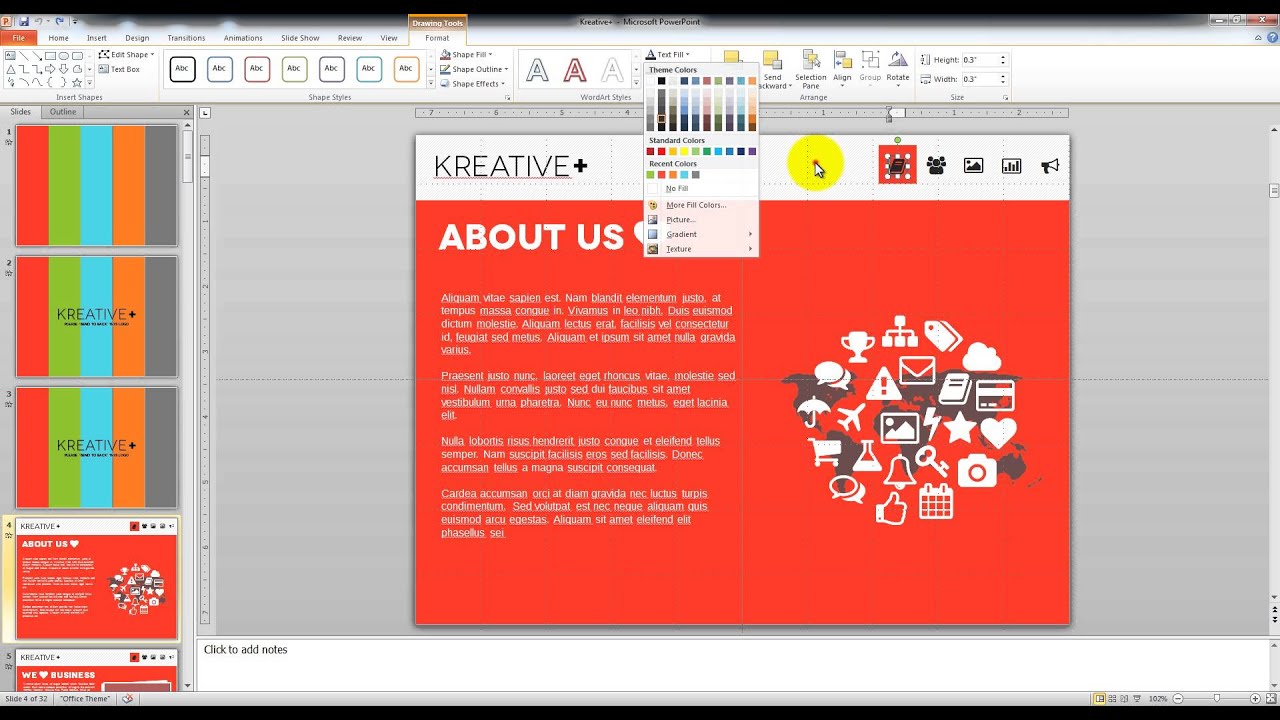Open the Shape Fill dropdown
The image size is (1280, 720).
point(468,54)
